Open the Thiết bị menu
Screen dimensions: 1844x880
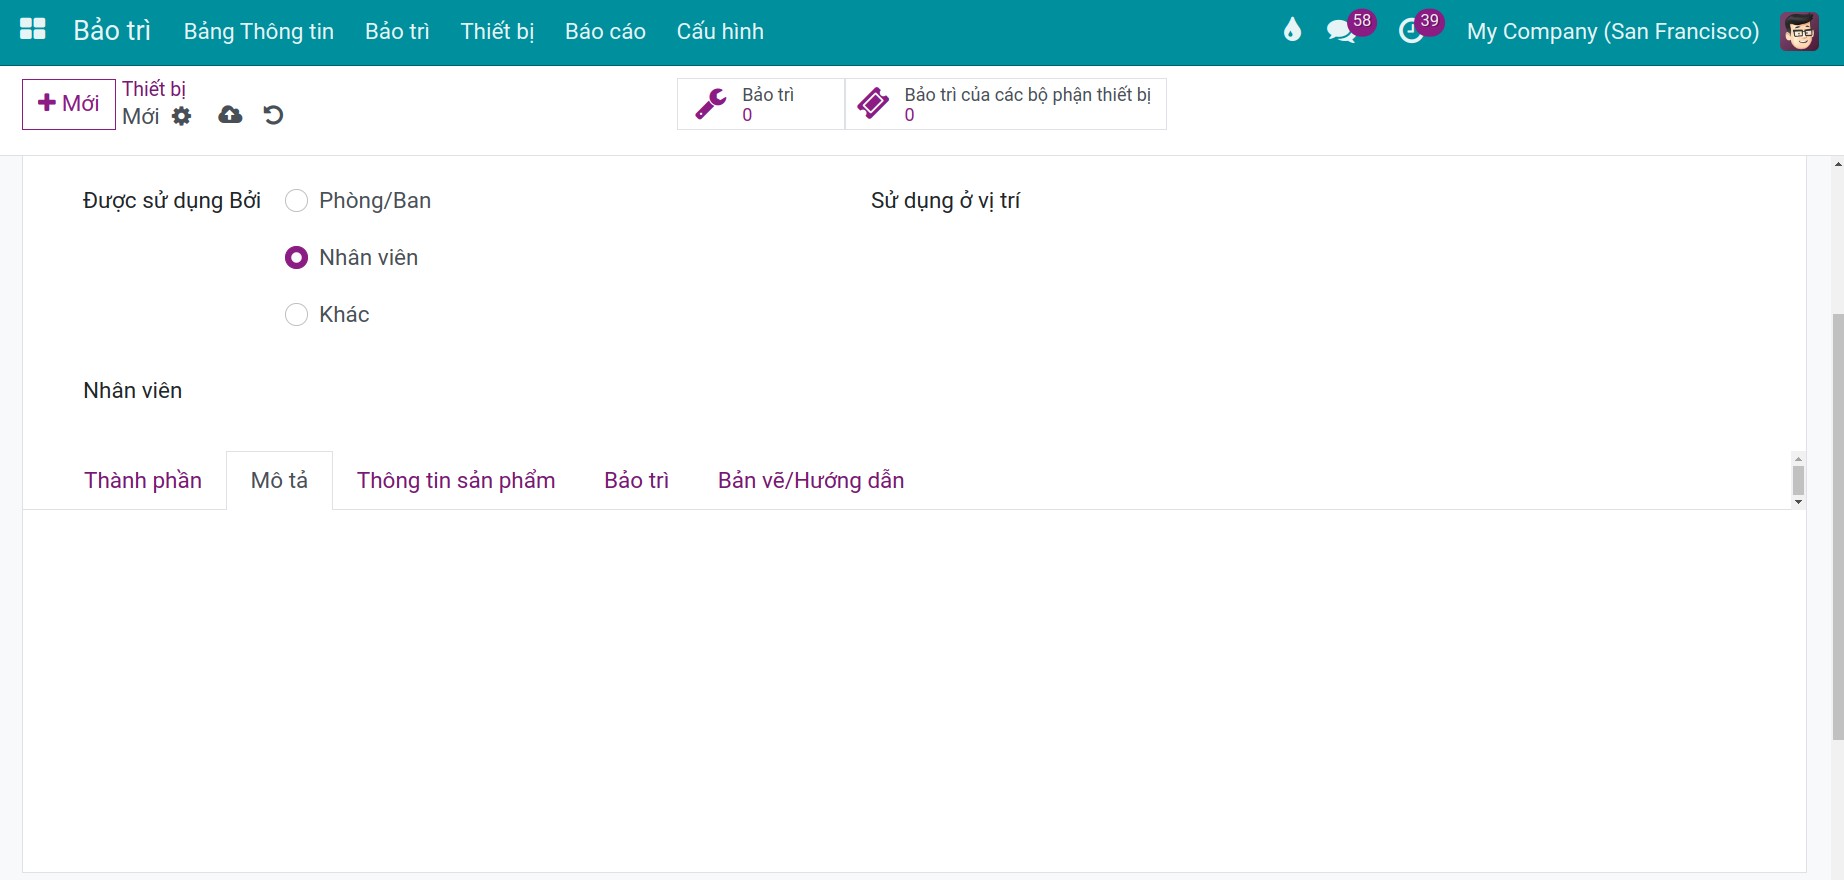497,31
